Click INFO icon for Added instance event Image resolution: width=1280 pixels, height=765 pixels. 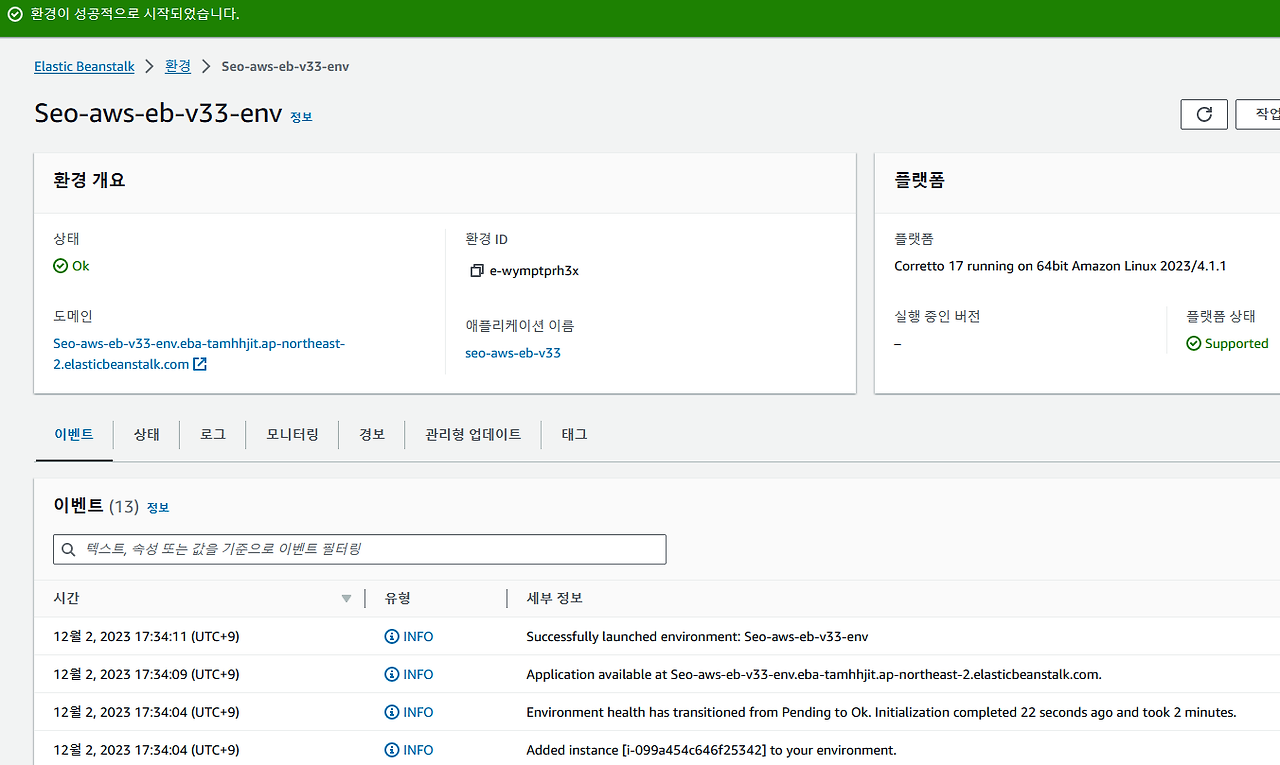pyautogui.click(x=392, y=750)
